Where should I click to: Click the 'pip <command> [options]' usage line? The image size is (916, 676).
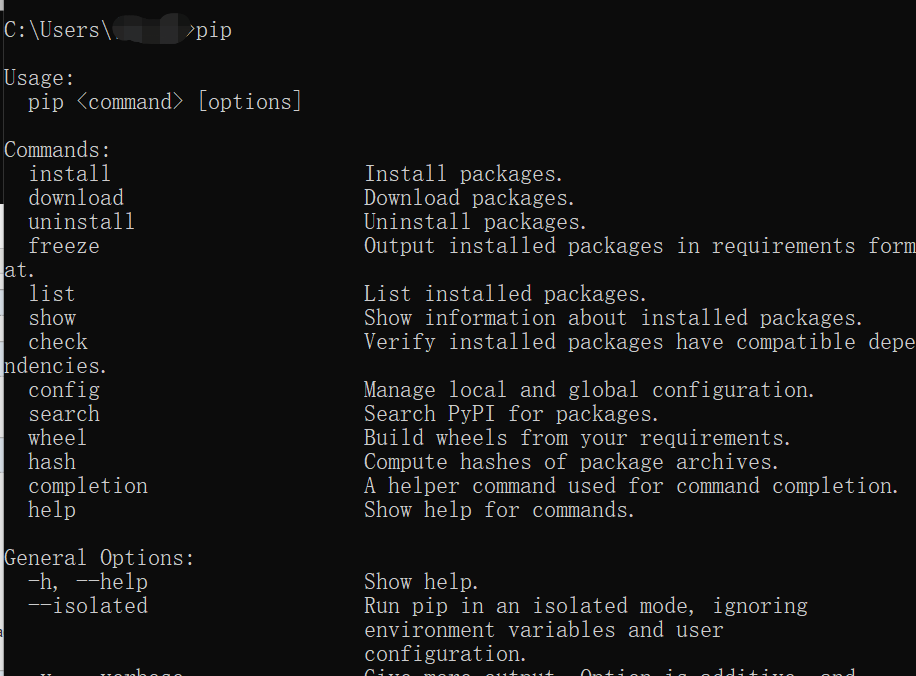point(165,102)
